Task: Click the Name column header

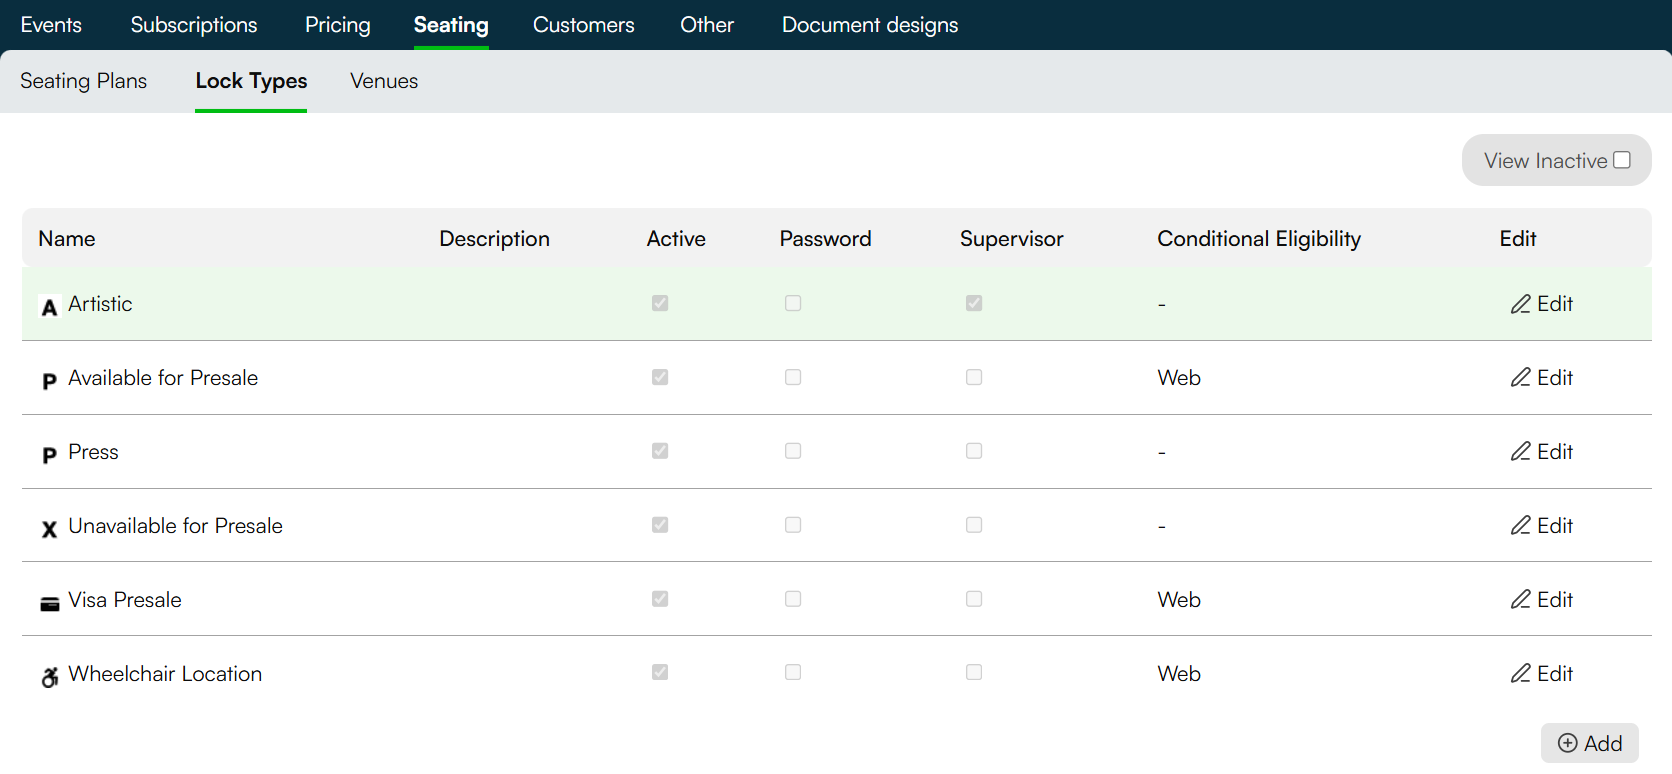Action: click(x=67, y=239)
